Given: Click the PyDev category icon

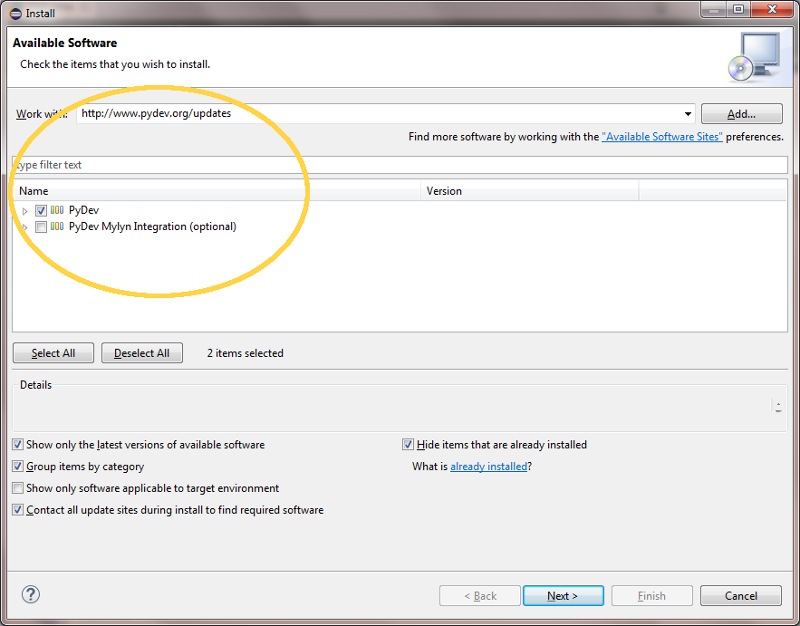Looking at the screenshot, I should [x=57, y=211].
